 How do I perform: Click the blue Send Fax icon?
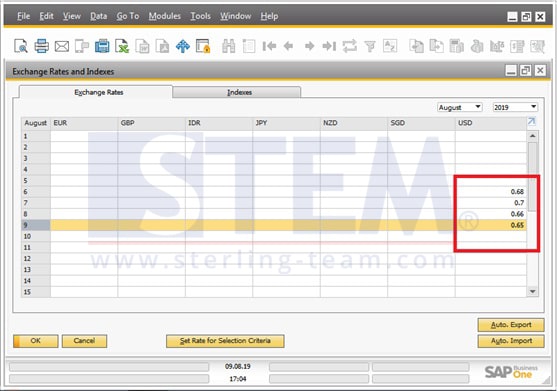point(102,46)
